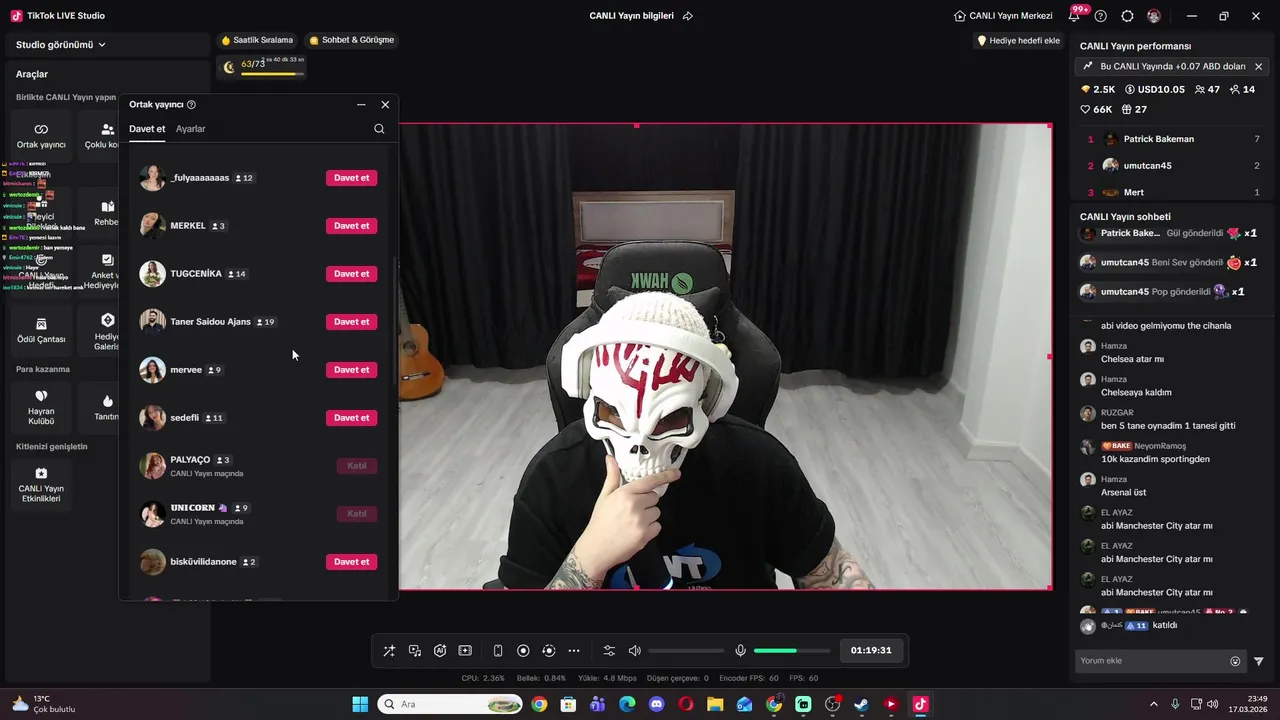Open CANLI Yayın Etkinlikleri tool
Screen dimensions: 1280x720
pos(41,484)
